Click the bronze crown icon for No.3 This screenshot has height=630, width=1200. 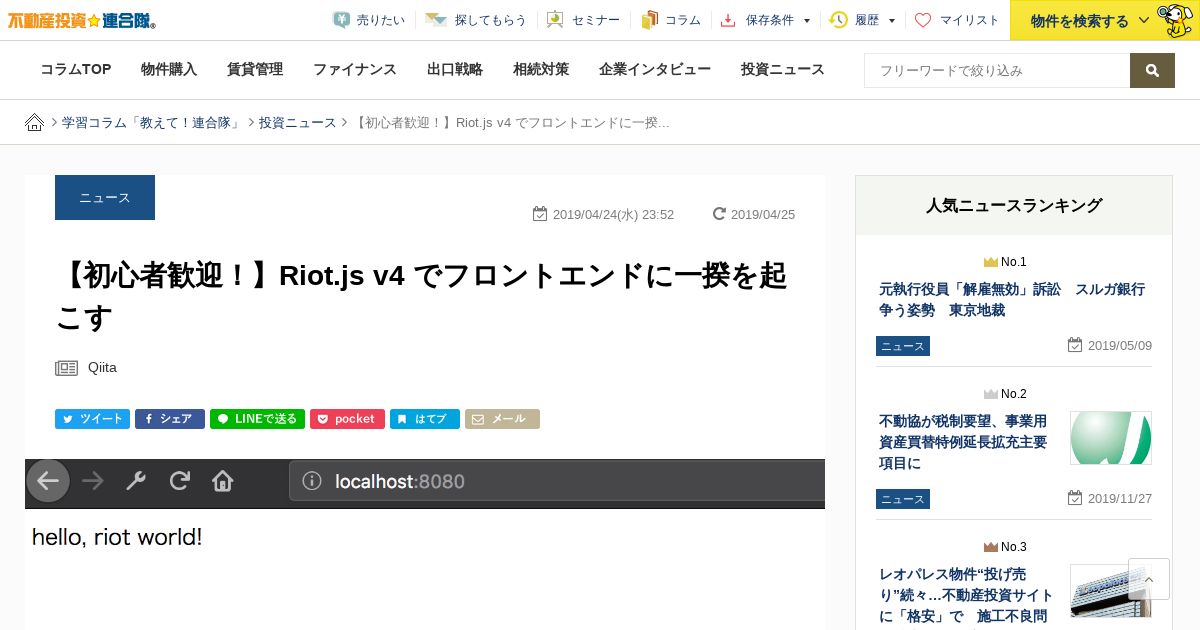point(990,547)
